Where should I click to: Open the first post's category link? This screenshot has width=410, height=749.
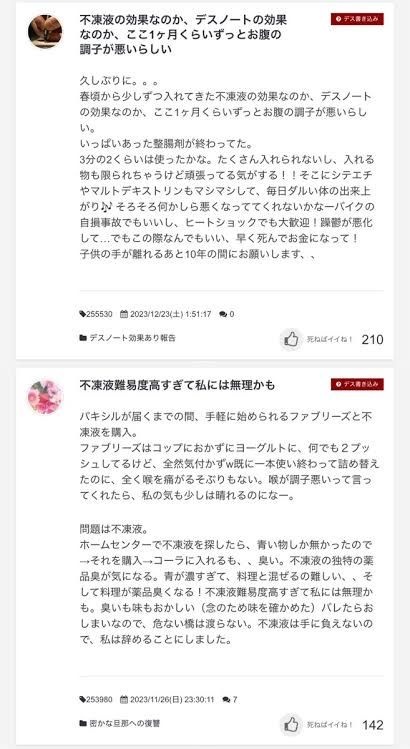click(132, 338)
